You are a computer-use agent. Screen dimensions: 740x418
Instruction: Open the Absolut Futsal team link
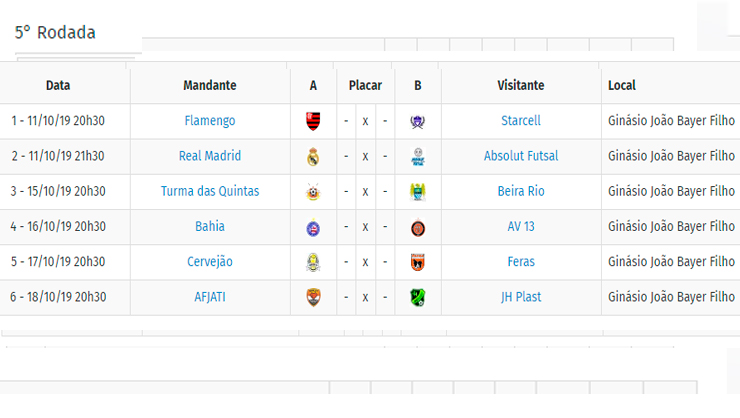(521, 156)
